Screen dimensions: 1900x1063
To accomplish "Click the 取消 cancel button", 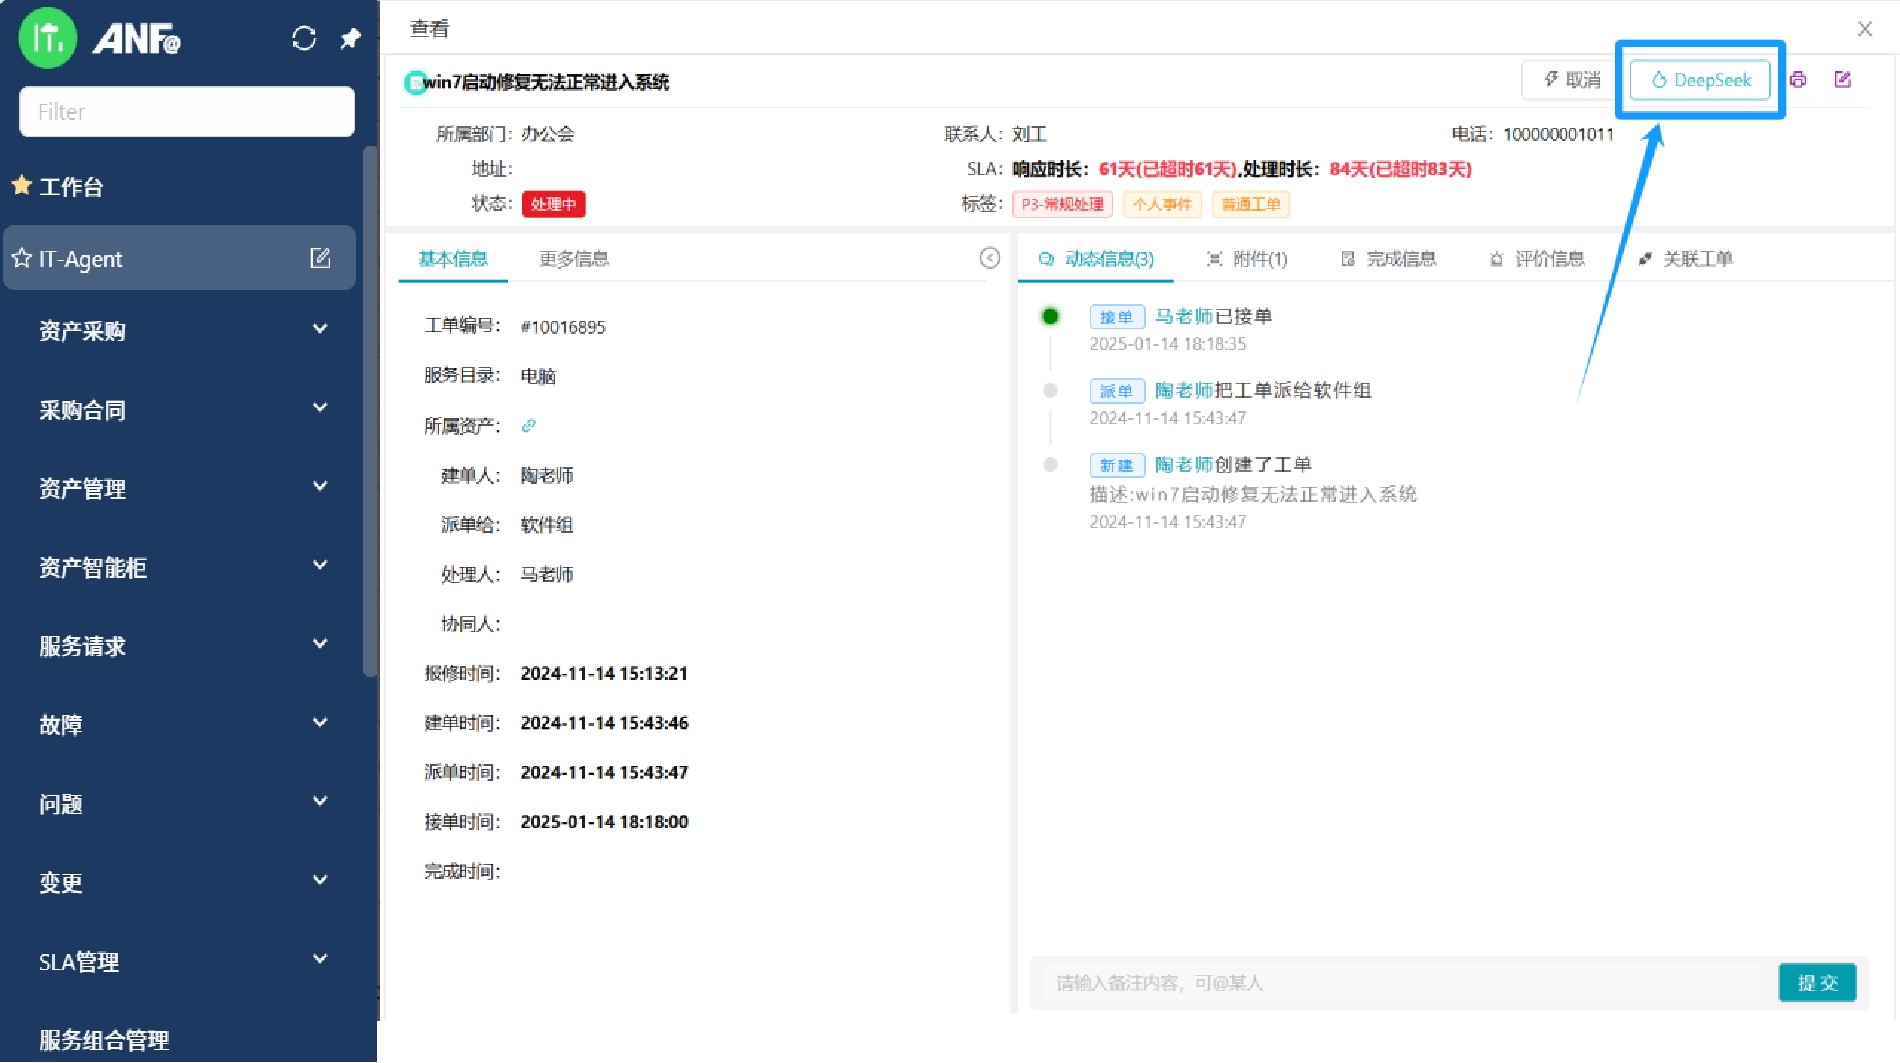I will (1571, 80).
